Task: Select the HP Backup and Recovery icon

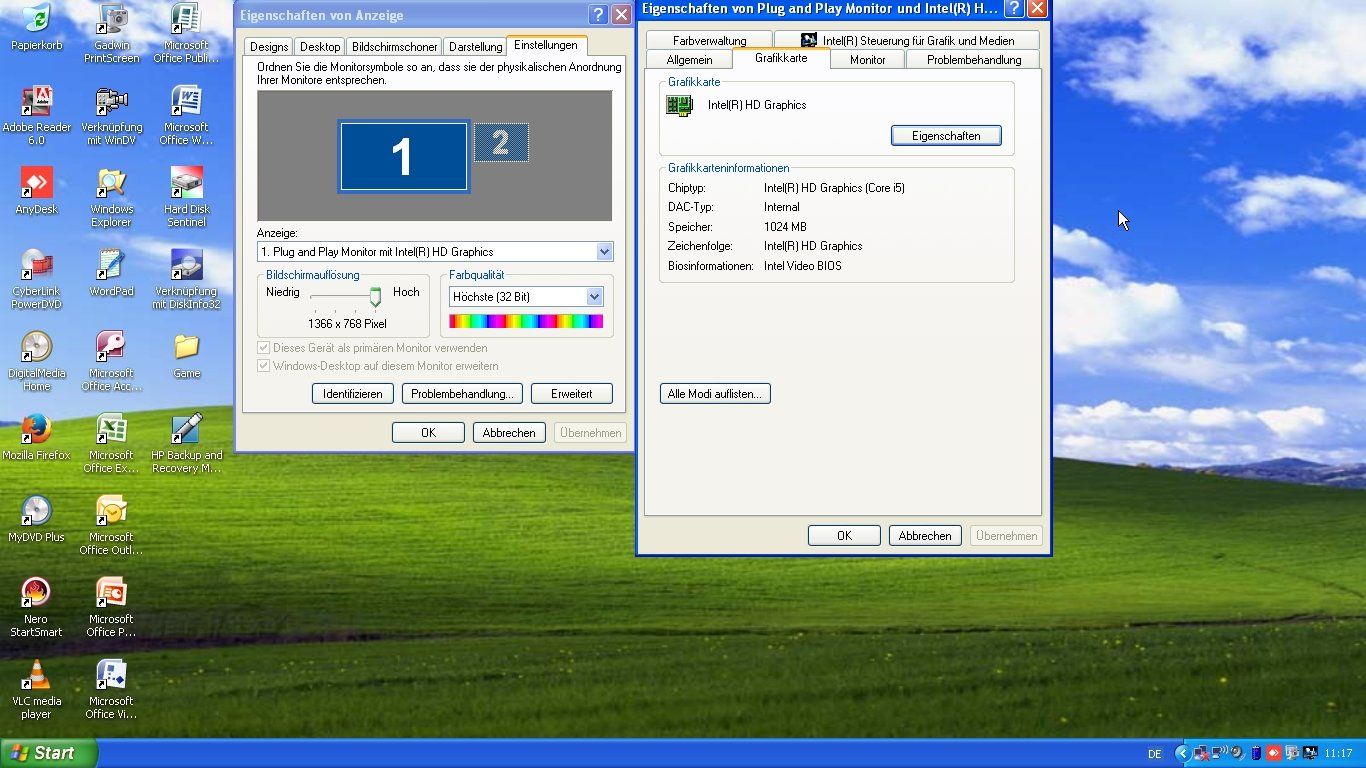Action: coord(187,444)
